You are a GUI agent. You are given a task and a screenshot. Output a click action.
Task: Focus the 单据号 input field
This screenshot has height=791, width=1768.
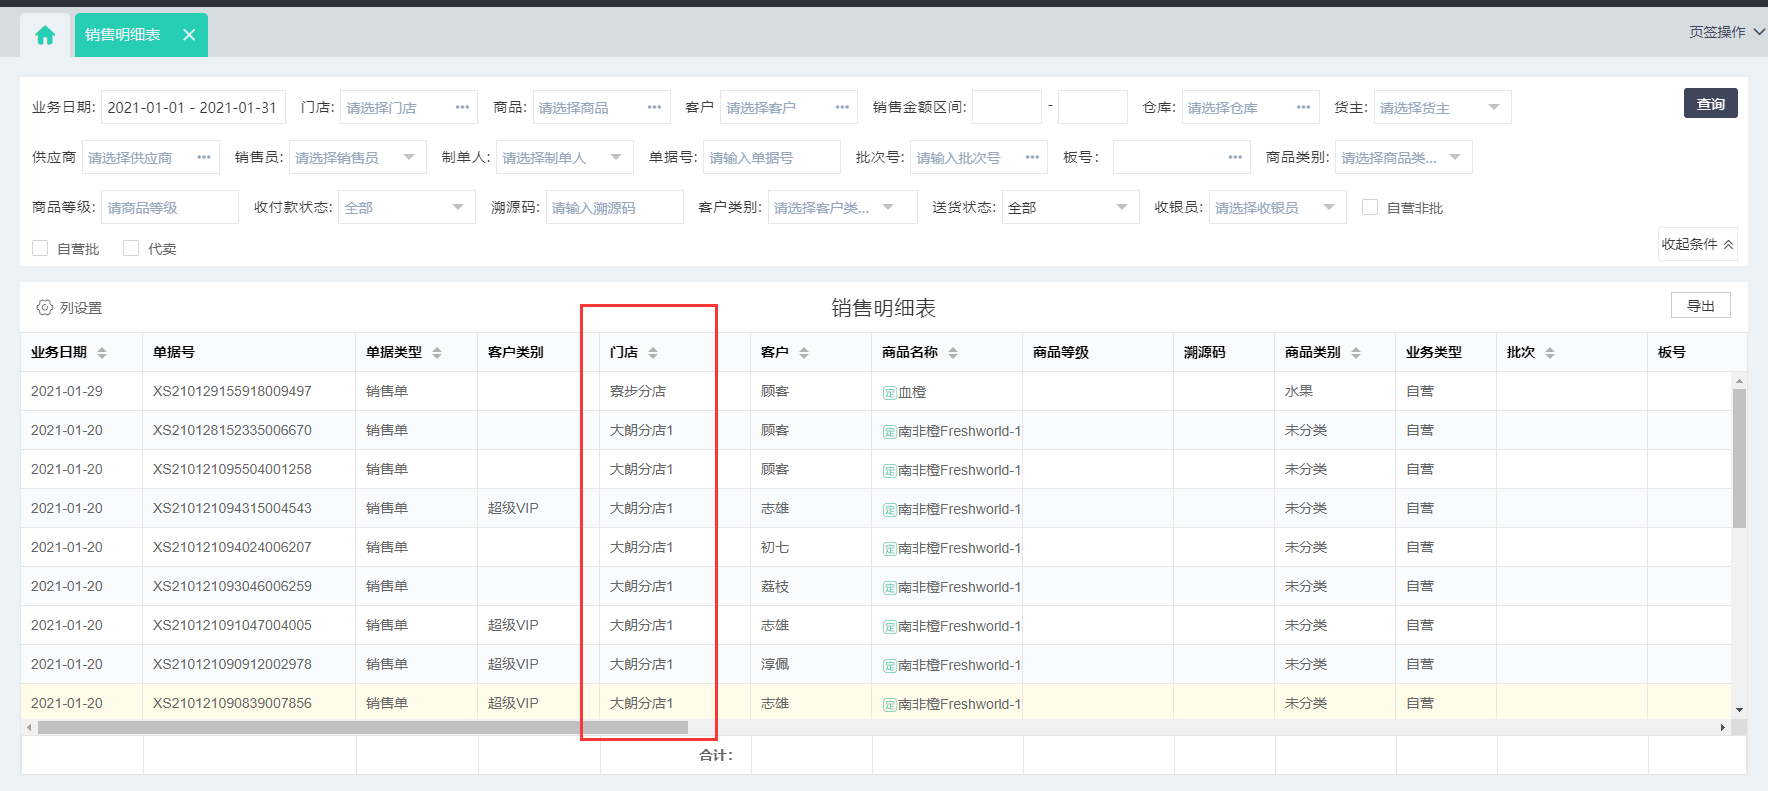click(771, 157)
